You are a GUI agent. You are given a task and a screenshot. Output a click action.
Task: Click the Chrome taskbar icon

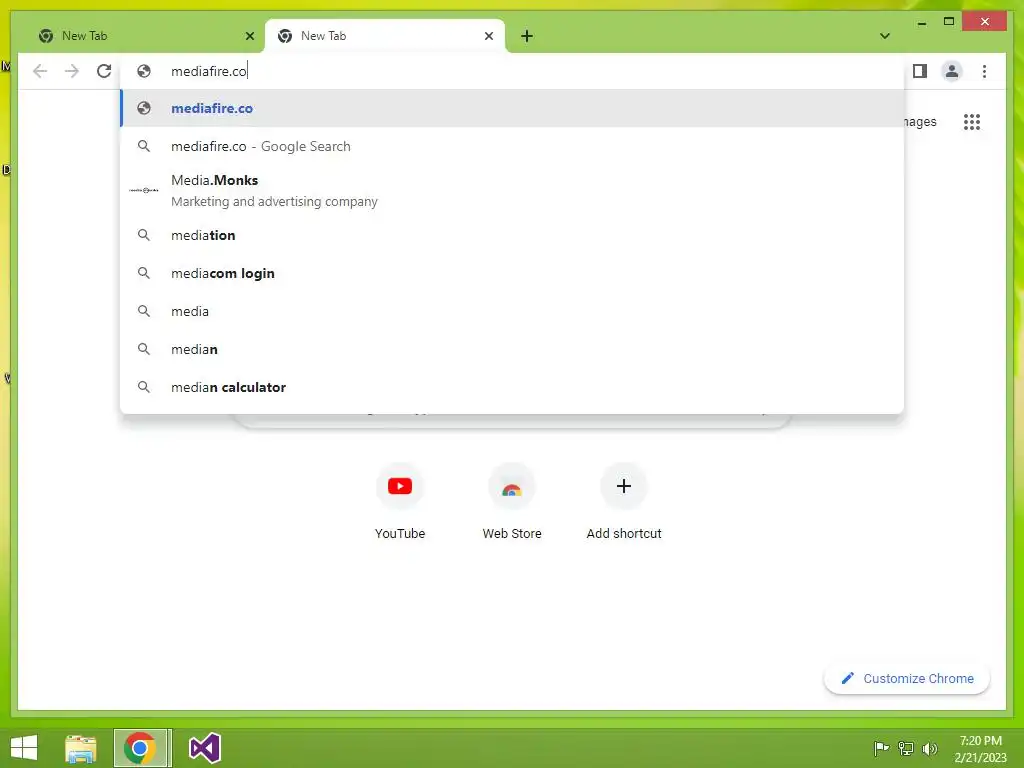pyautogui.click(x=140, y=748)
